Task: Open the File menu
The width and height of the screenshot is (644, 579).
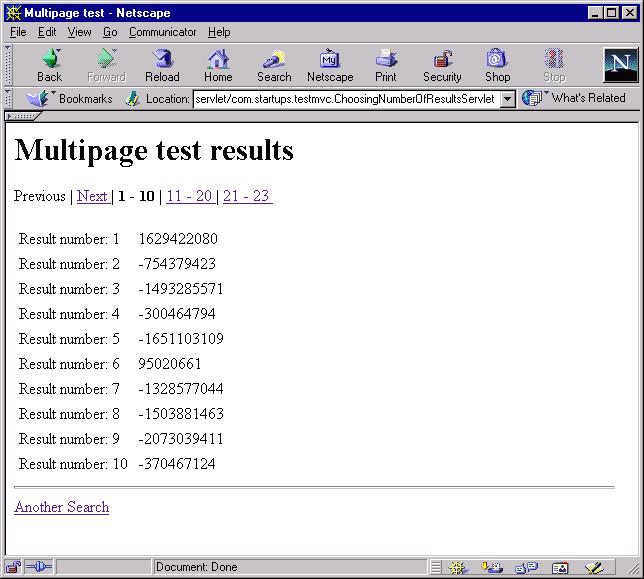Action: (18, 32)
